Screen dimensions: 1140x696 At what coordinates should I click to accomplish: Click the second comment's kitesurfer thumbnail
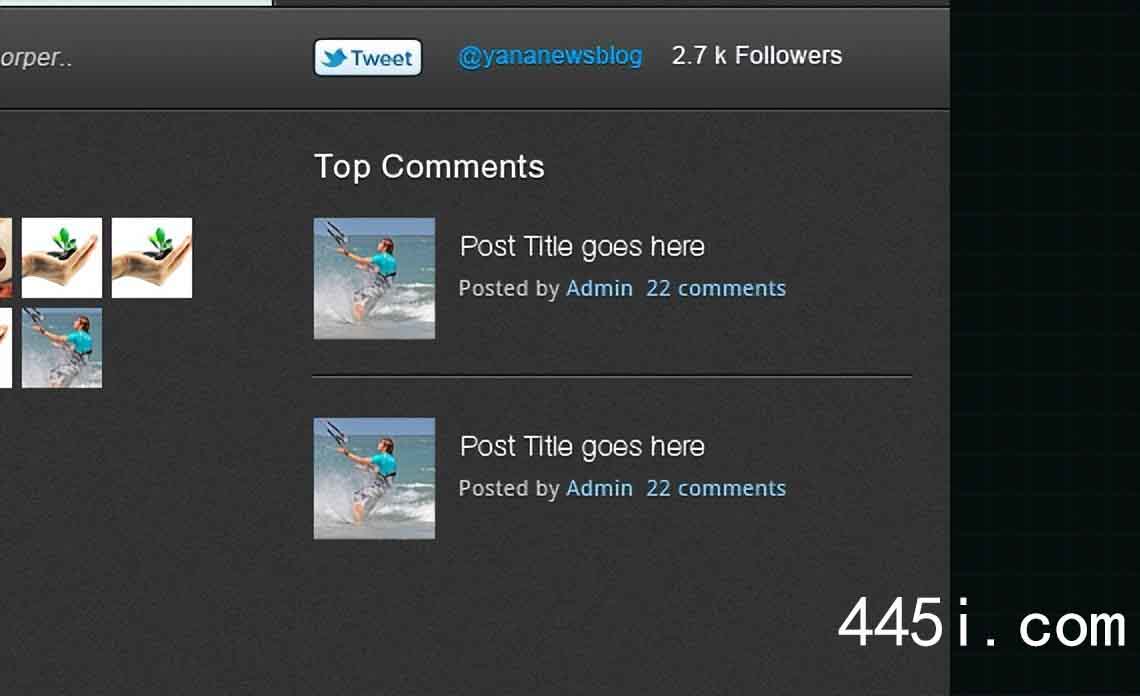click(374, 479)
